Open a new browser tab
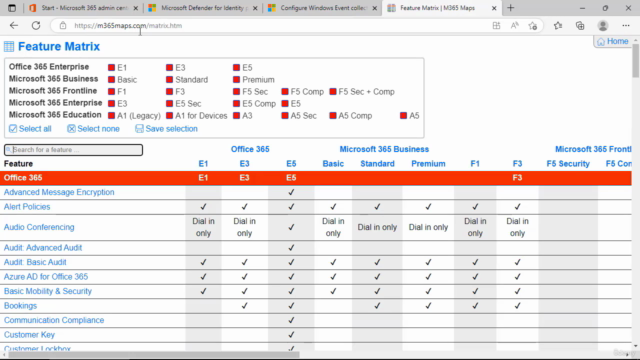The width and height of the screenshot is (640, 360). click(x=511, y=8)
